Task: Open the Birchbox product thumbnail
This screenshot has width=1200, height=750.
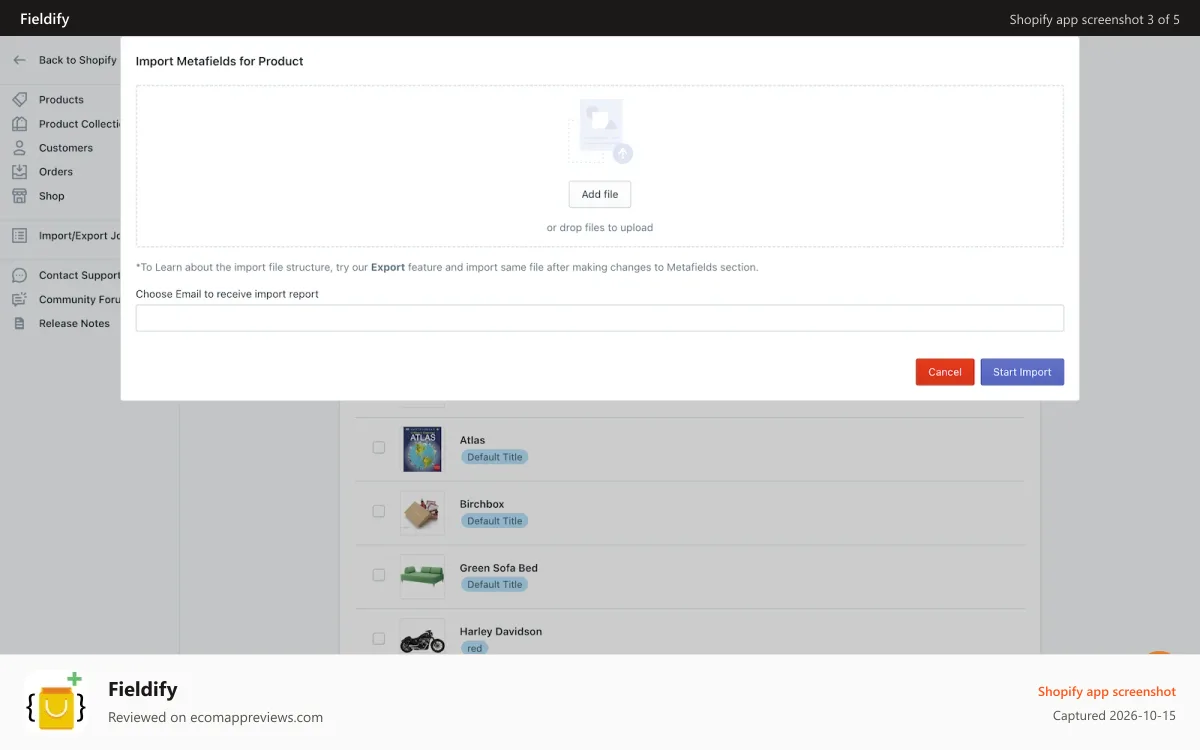Action: pyautogui.click(x=422, y=513)
